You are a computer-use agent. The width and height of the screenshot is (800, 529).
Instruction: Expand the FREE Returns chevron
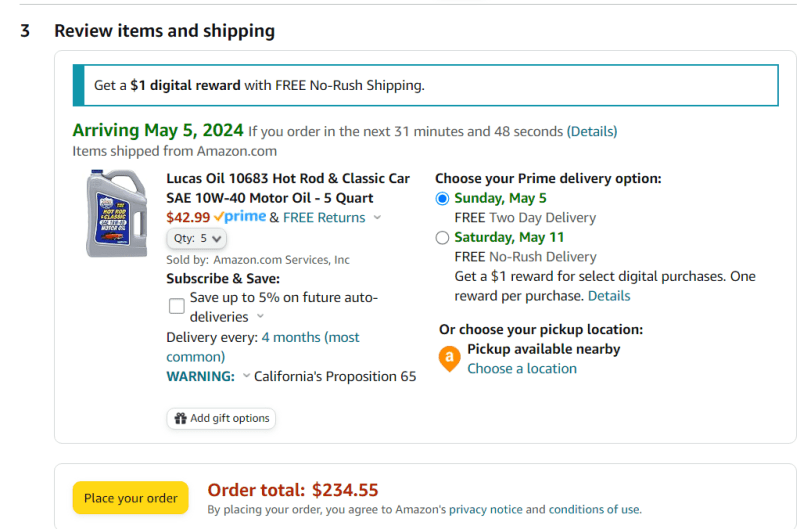(x=377, y=218)
